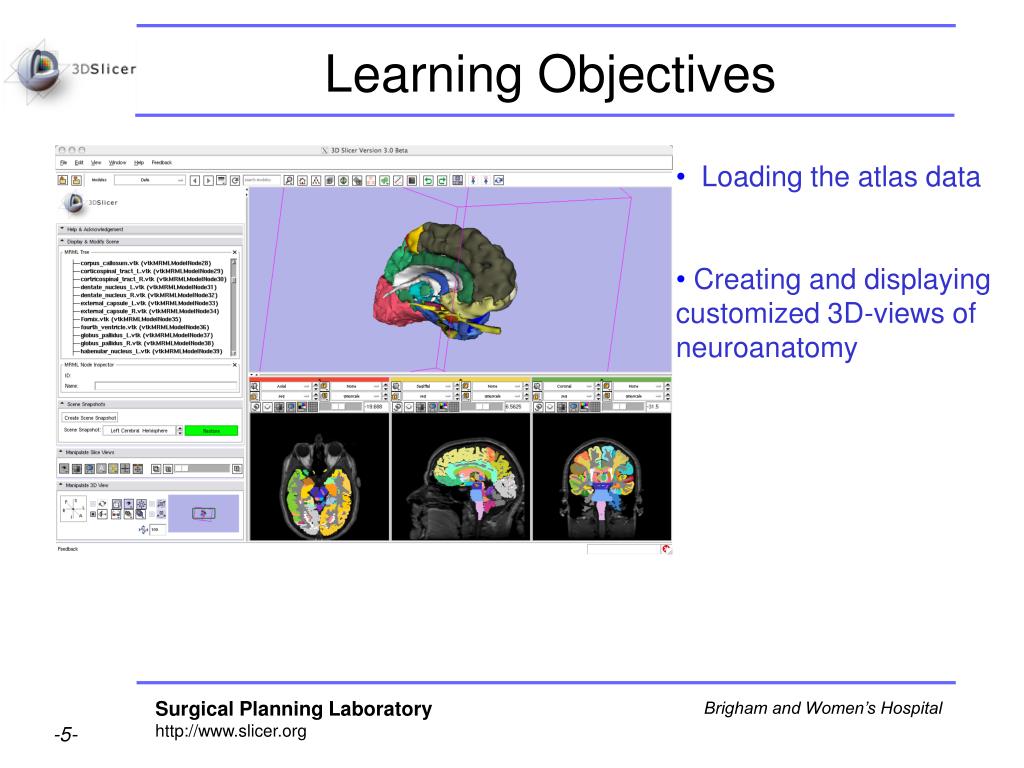Image resolution: width=1024 pixels, height=768 pixels.
Task: Click the spin circular-arrows icon in Manipulate 3D View
Action: [103, 504]
